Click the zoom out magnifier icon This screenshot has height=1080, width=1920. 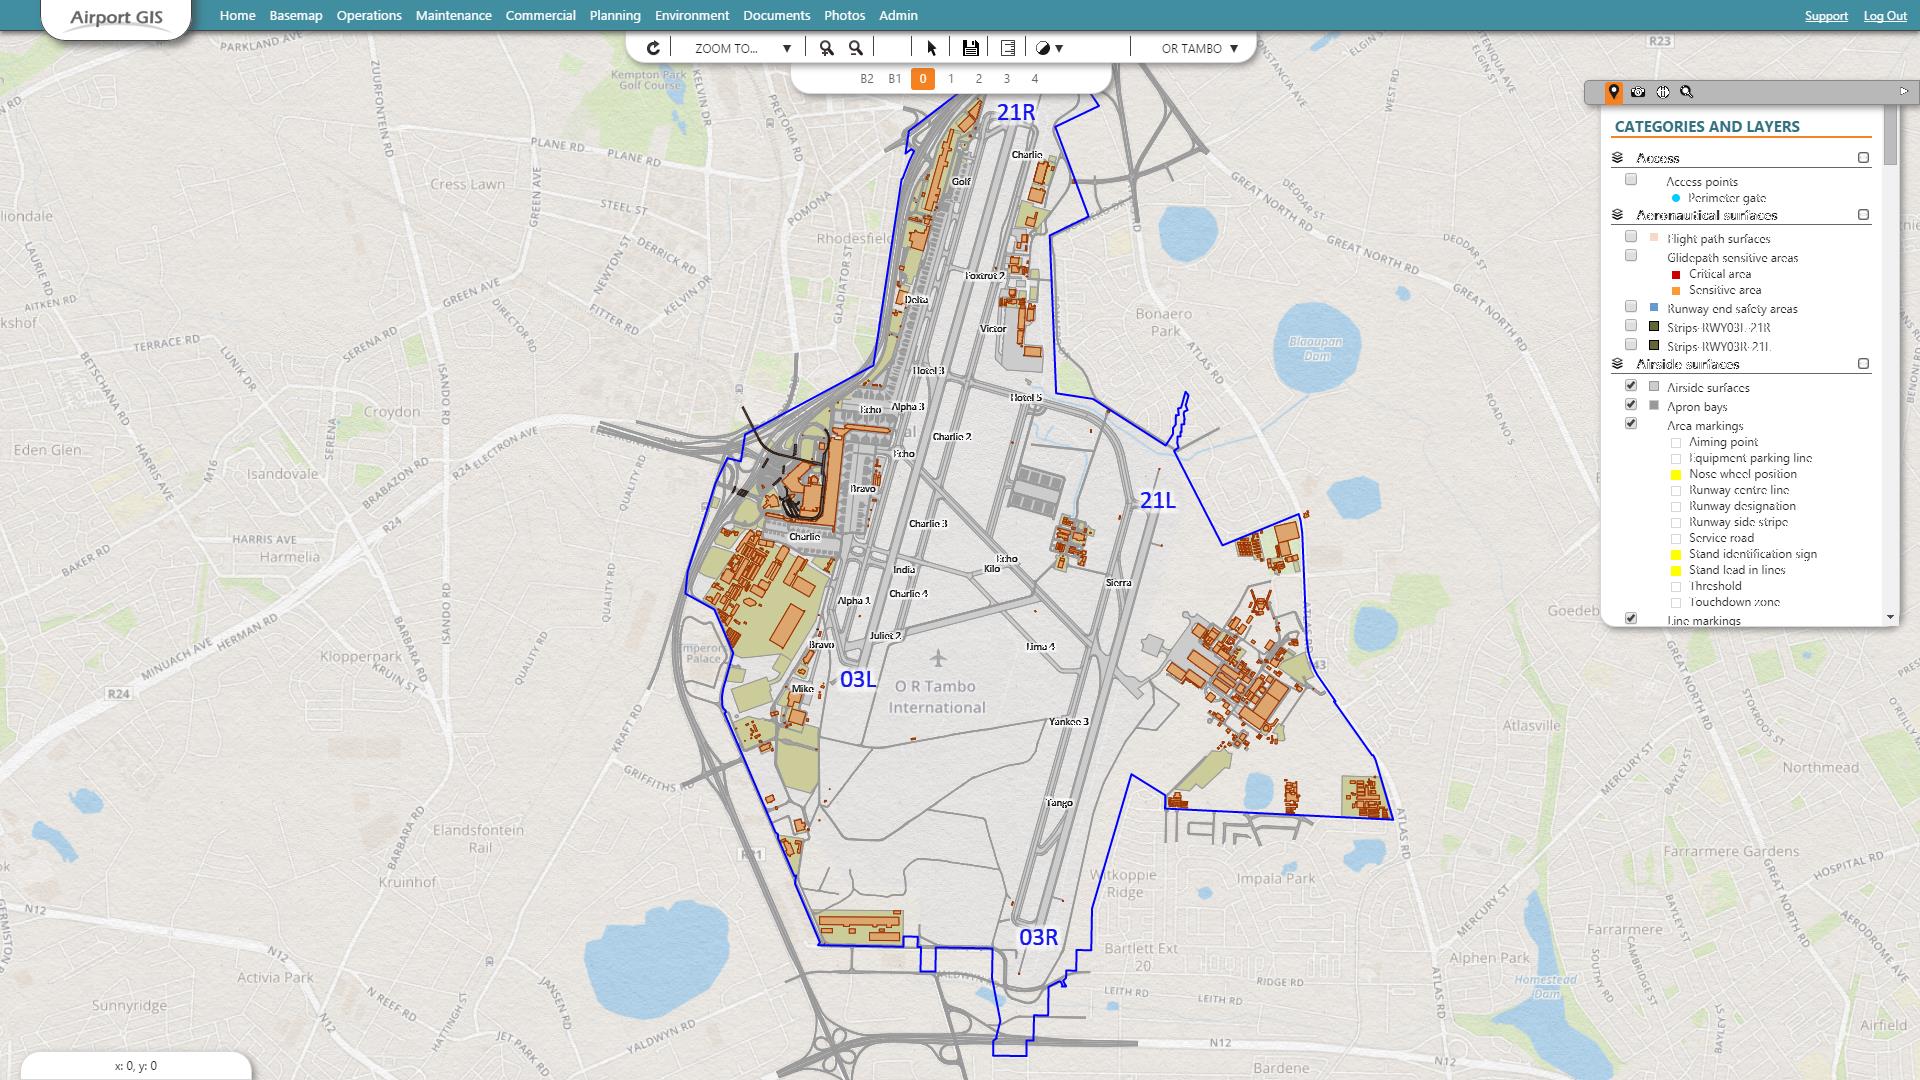[x=856, y=48]
